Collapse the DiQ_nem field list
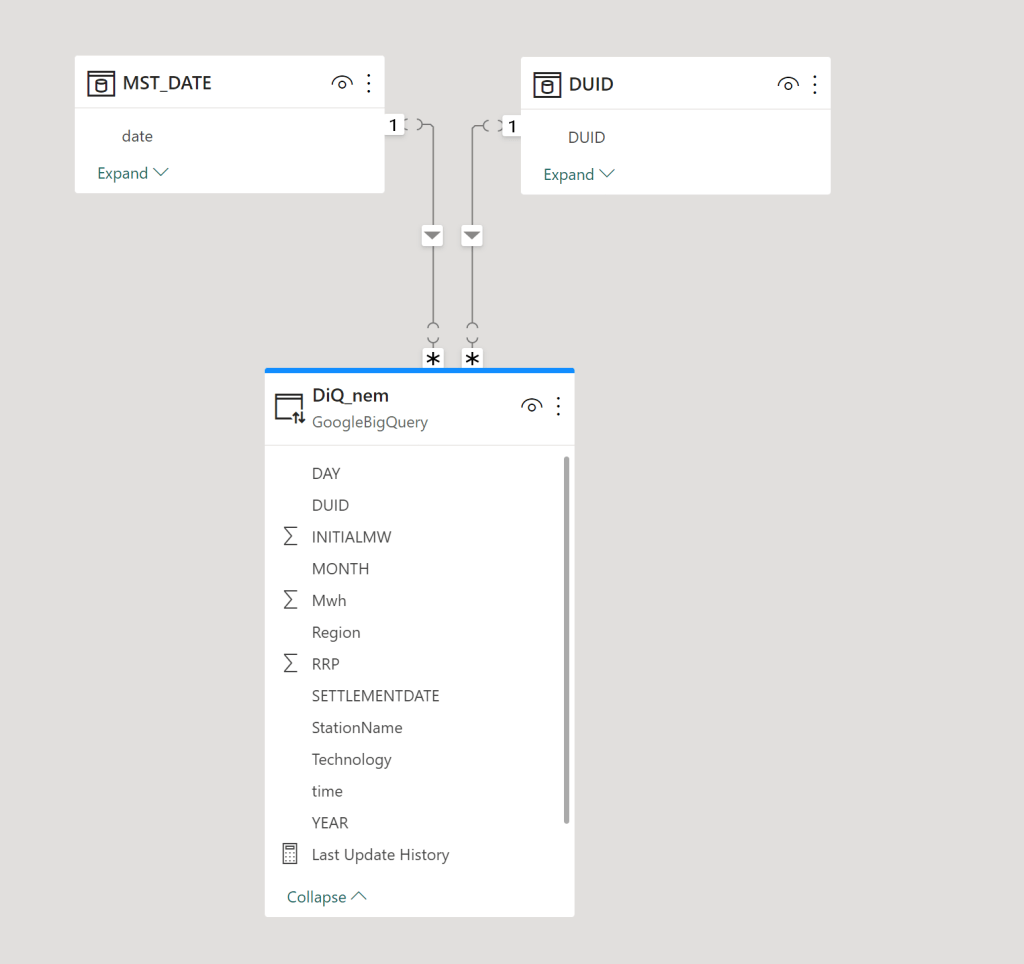This screenshot has height=964, width=1024. click(x=326, y=897)
